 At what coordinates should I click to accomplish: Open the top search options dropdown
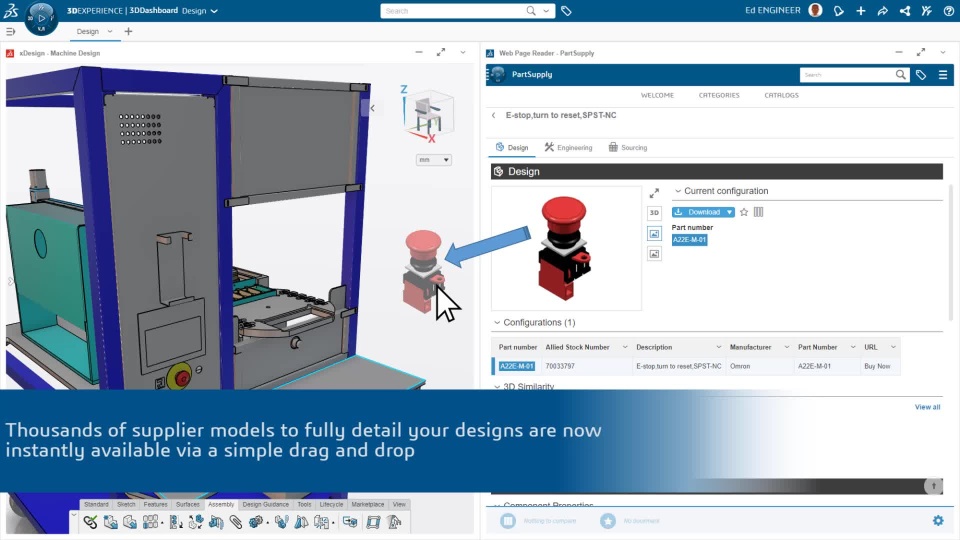(x=546, y=11)
